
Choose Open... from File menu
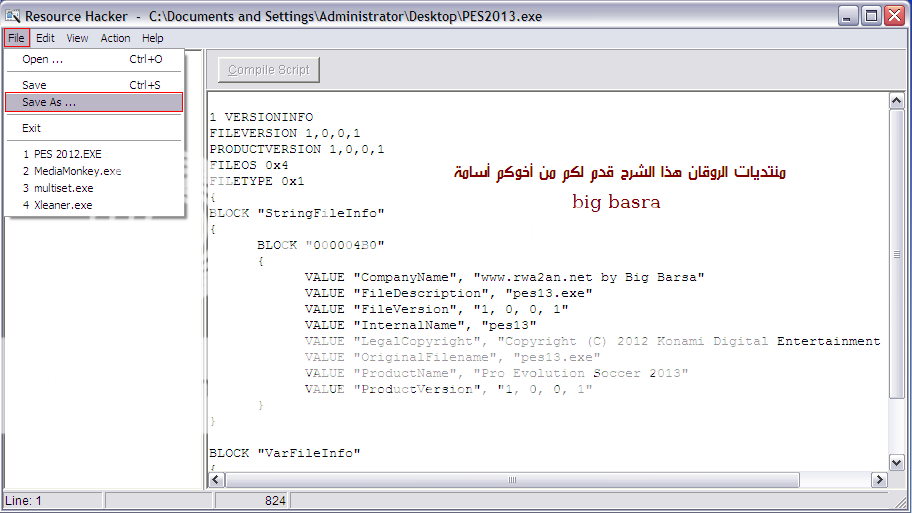[x=94, y=59]
